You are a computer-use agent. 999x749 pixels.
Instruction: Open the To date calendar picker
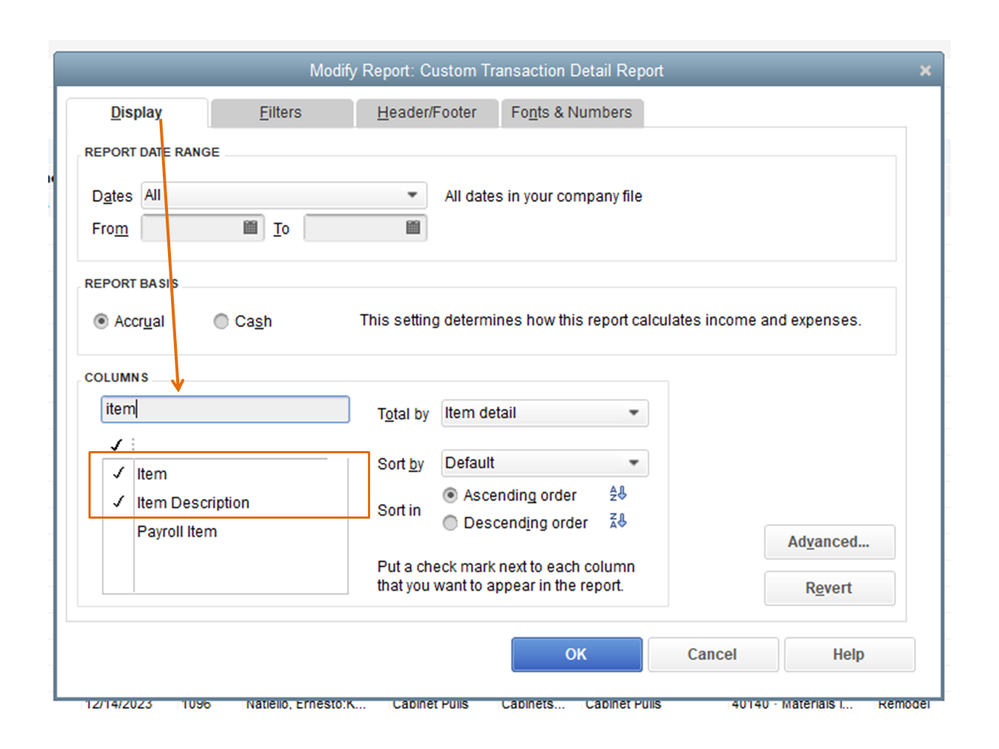[413, 228]
